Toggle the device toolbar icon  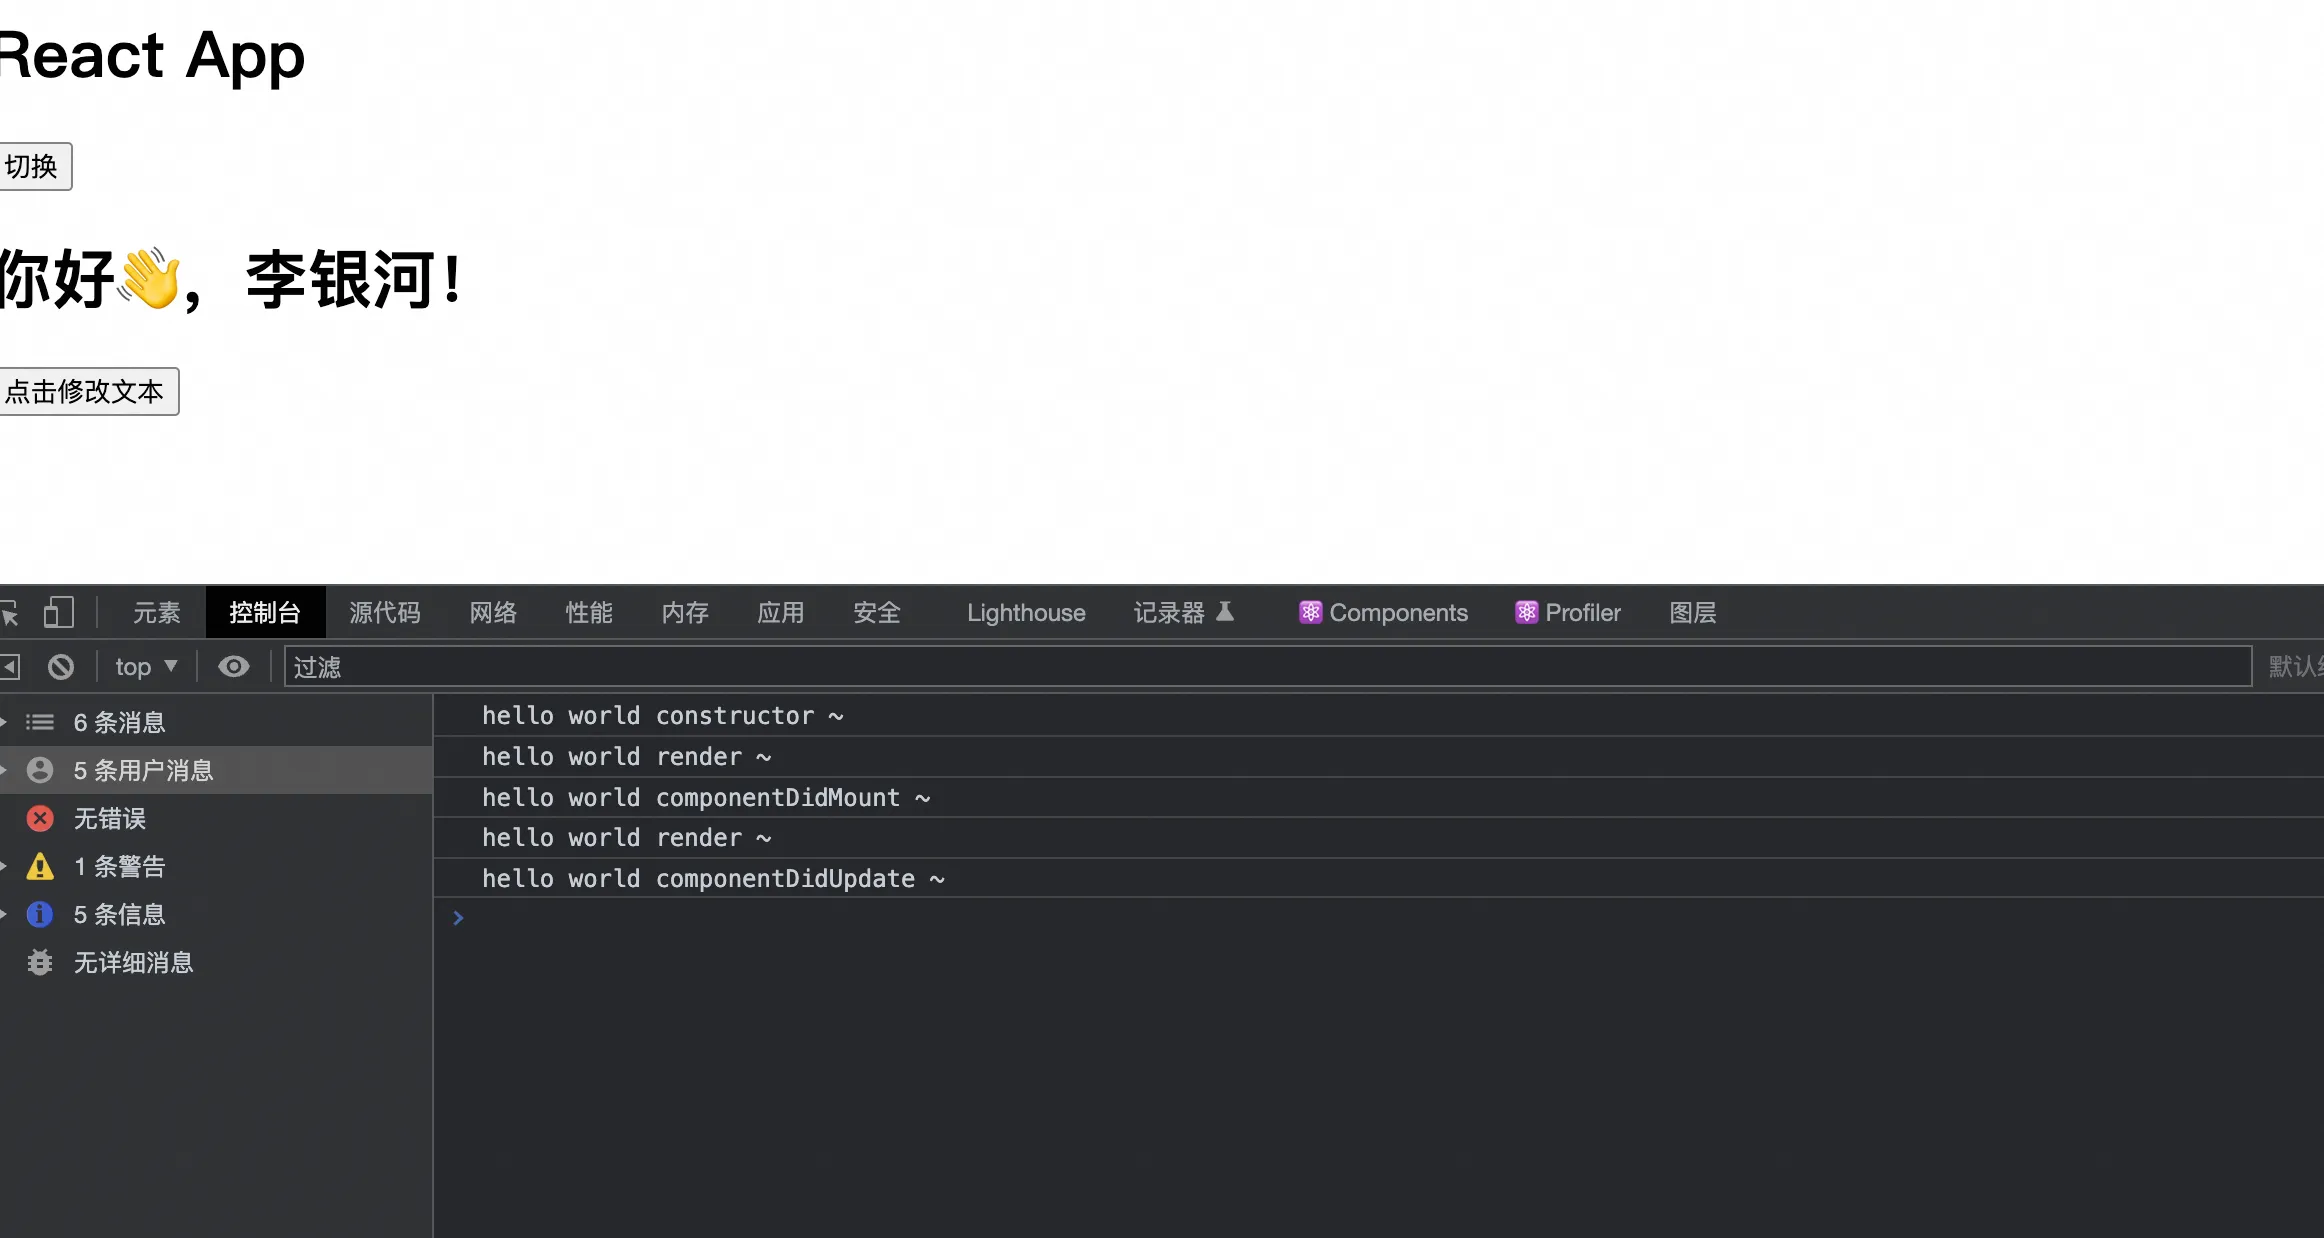59,613
